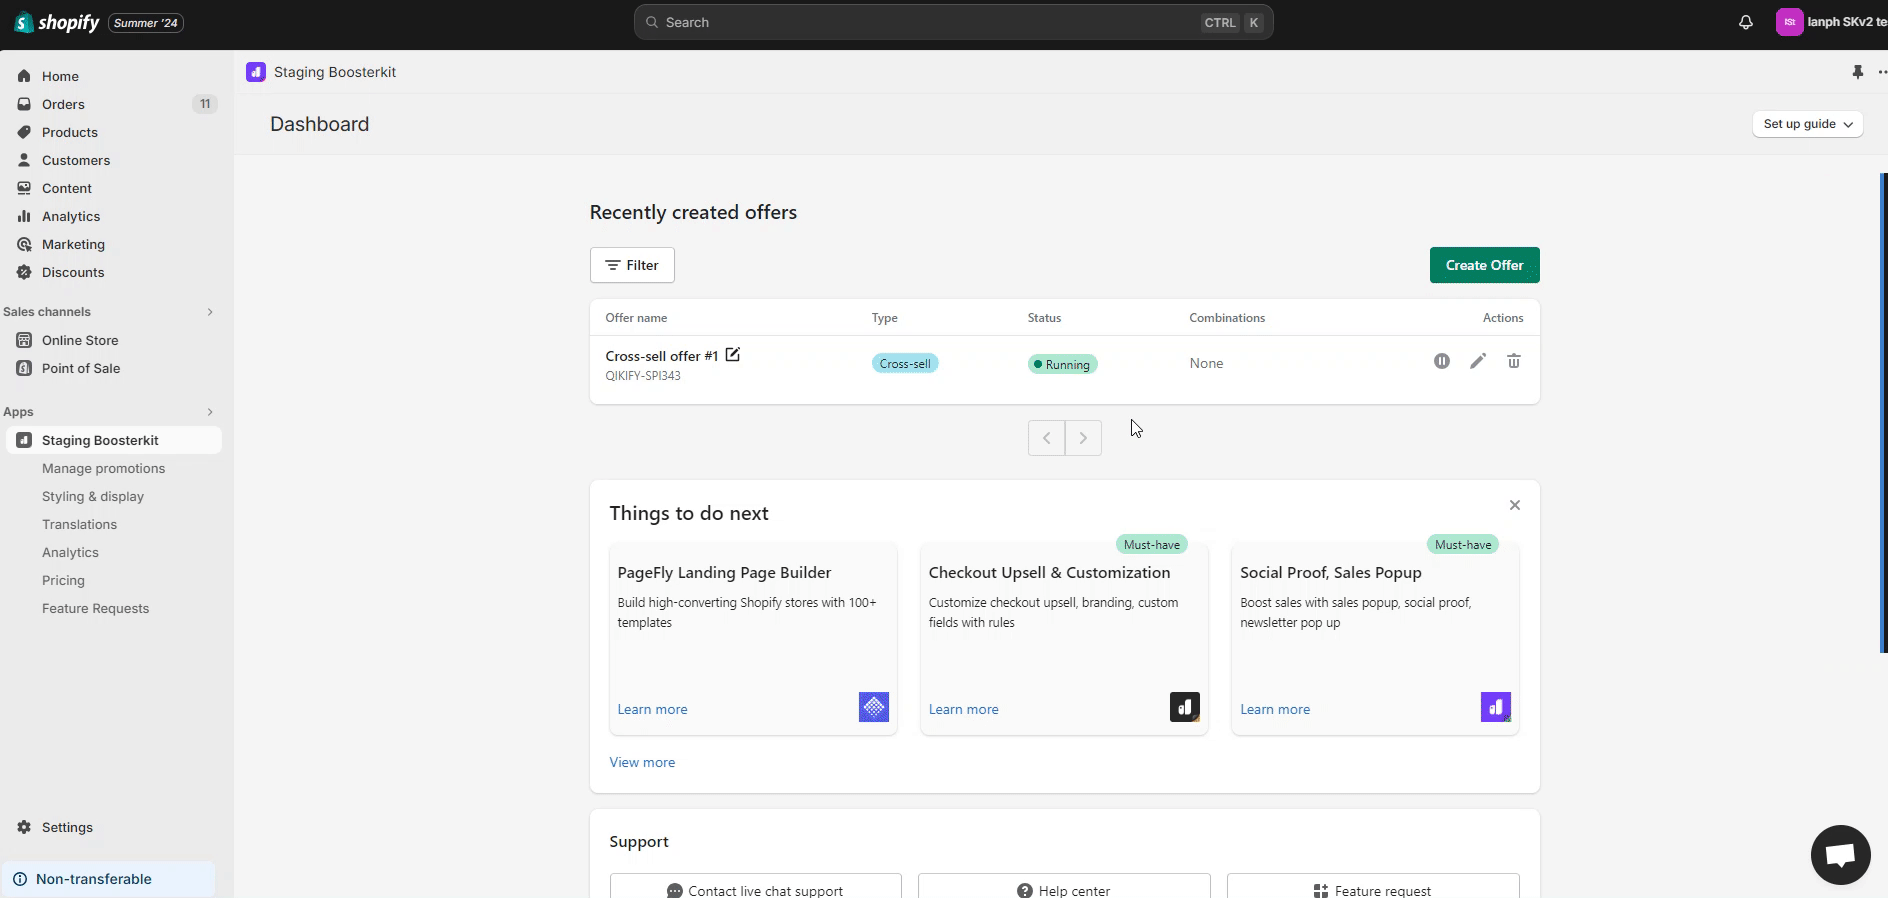
Task: Click the Cross-sell offer #1 name
Action: click(x=661, y=356)
